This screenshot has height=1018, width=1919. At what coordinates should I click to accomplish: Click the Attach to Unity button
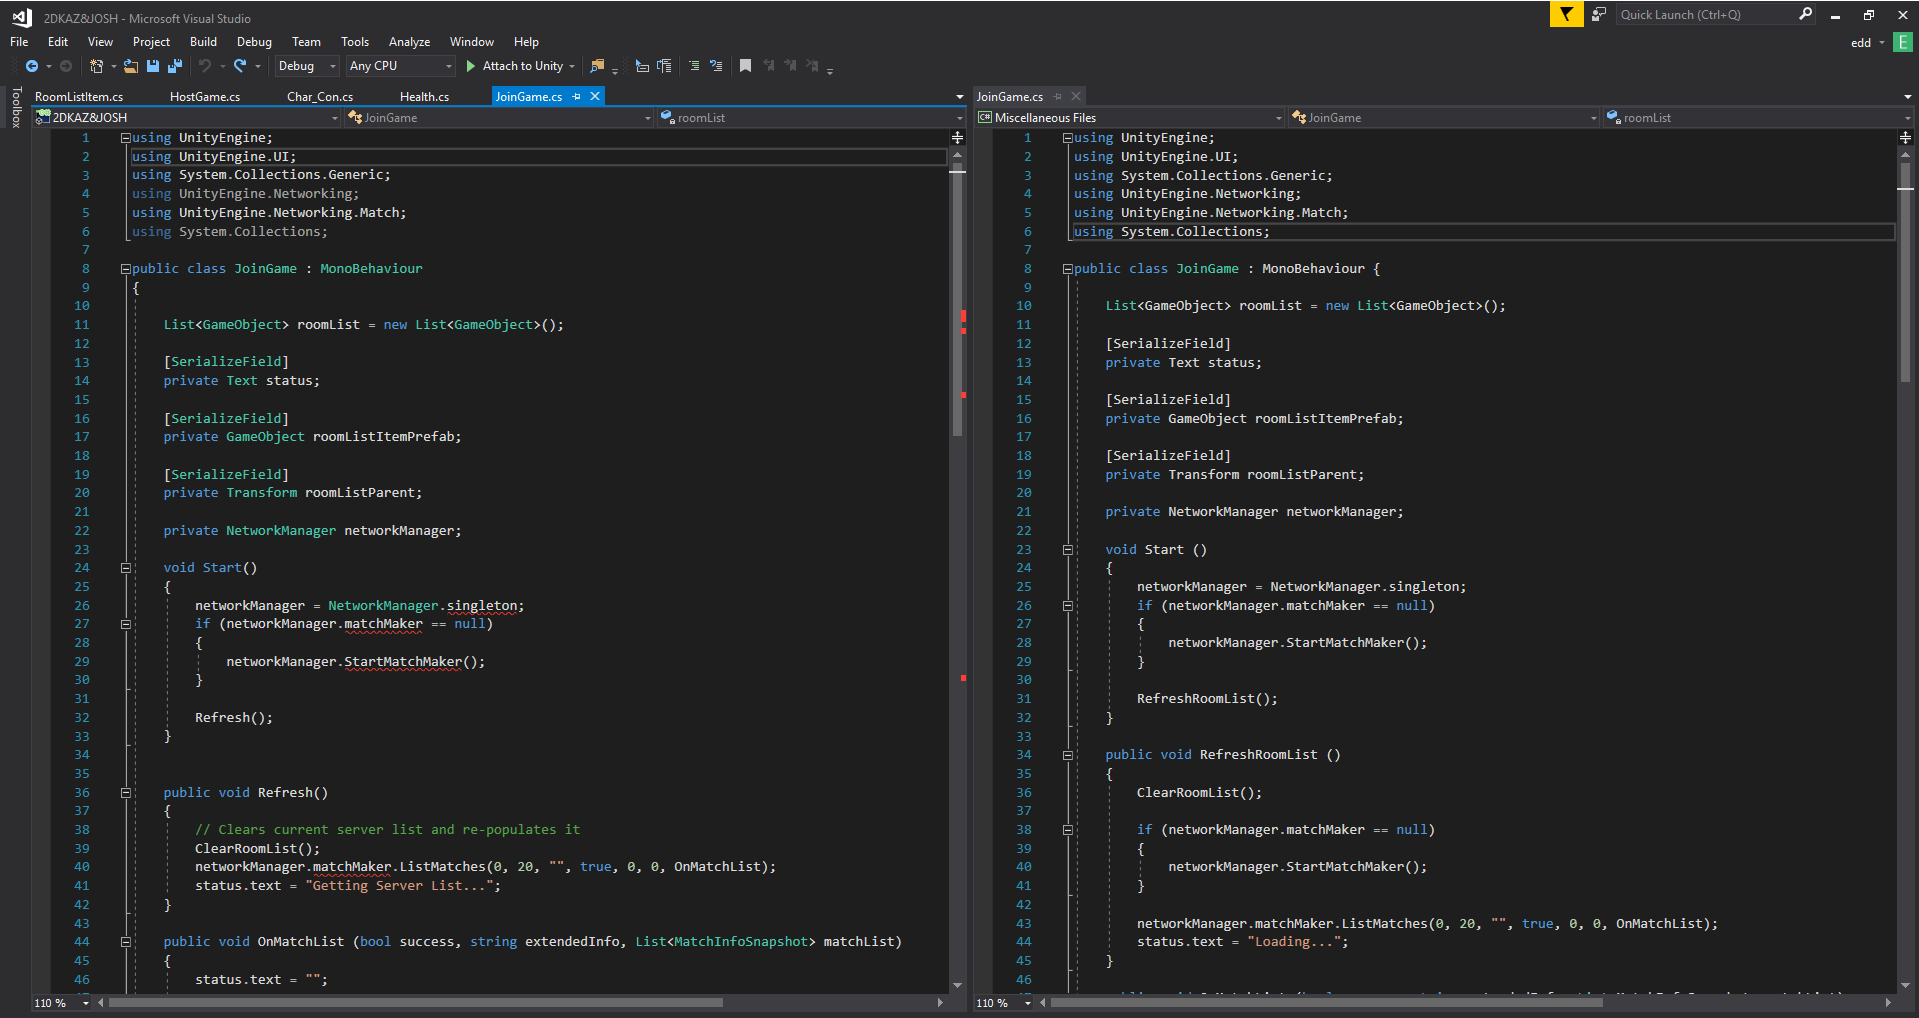[514, 66]
